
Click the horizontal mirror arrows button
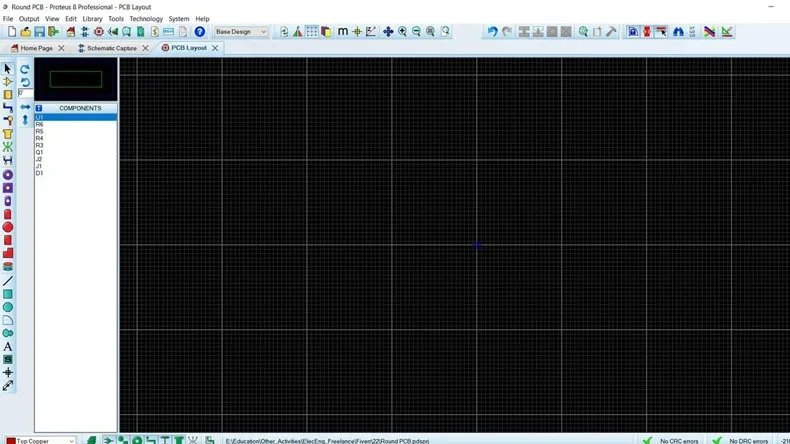pyautogui.click(x=25, y=107)
